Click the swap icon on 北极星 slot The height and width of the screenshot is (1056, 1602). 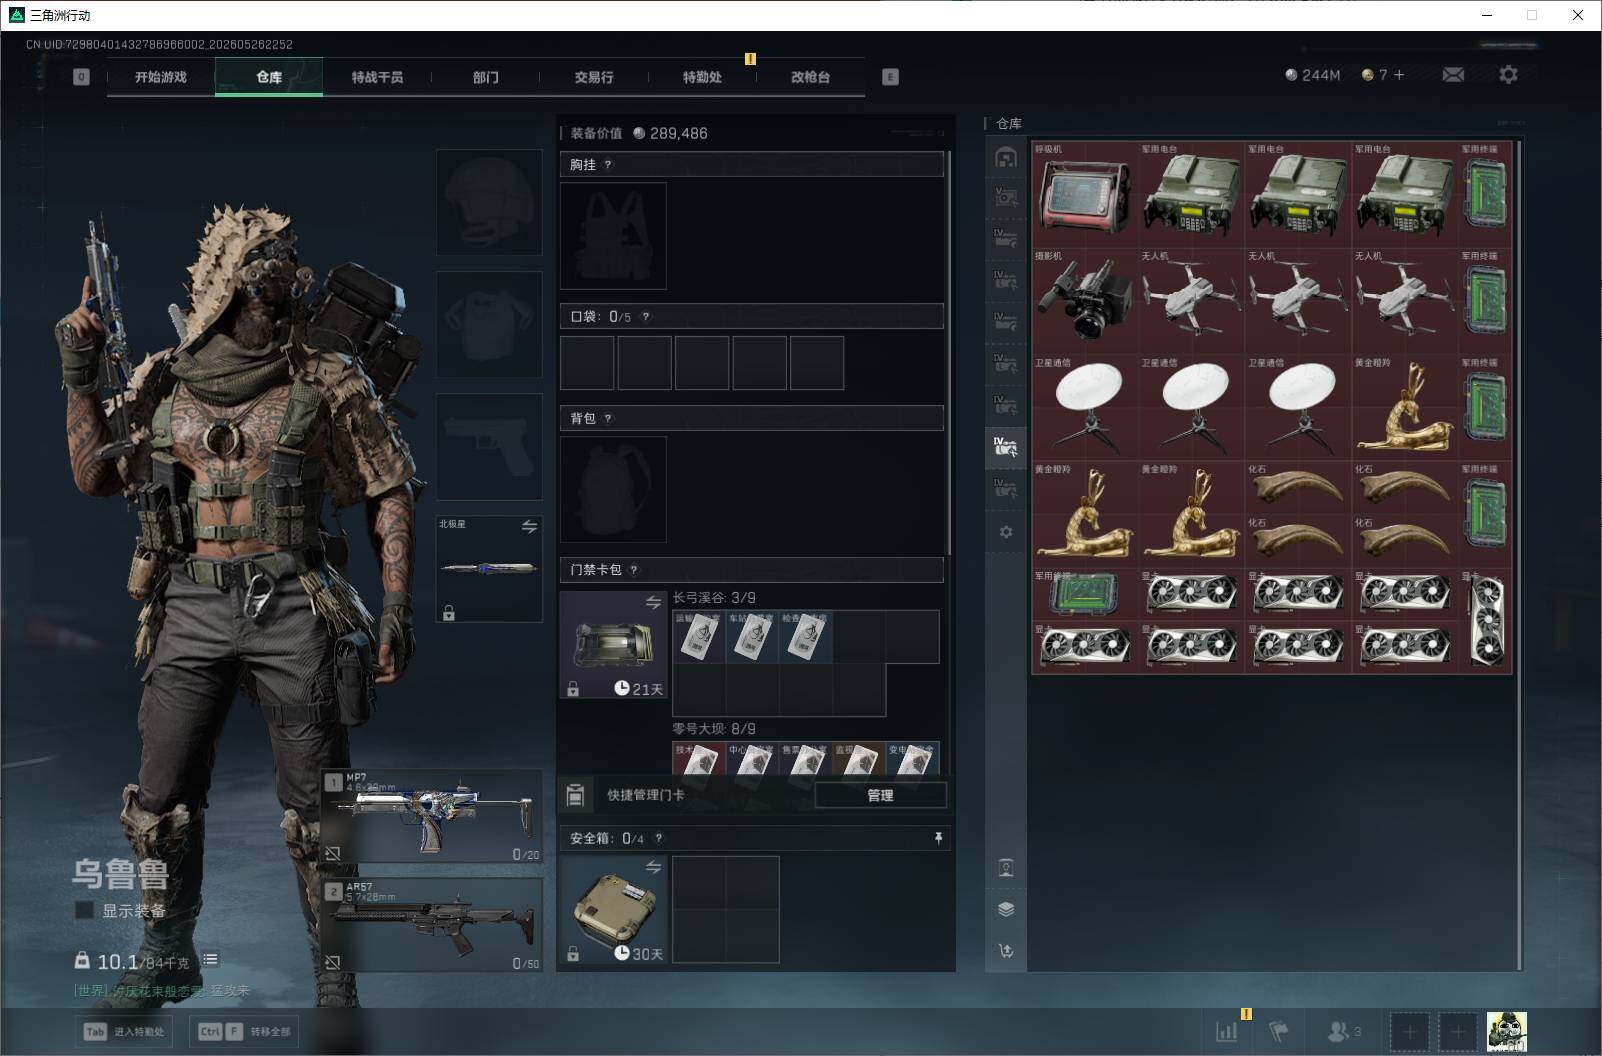pos(529,527)
